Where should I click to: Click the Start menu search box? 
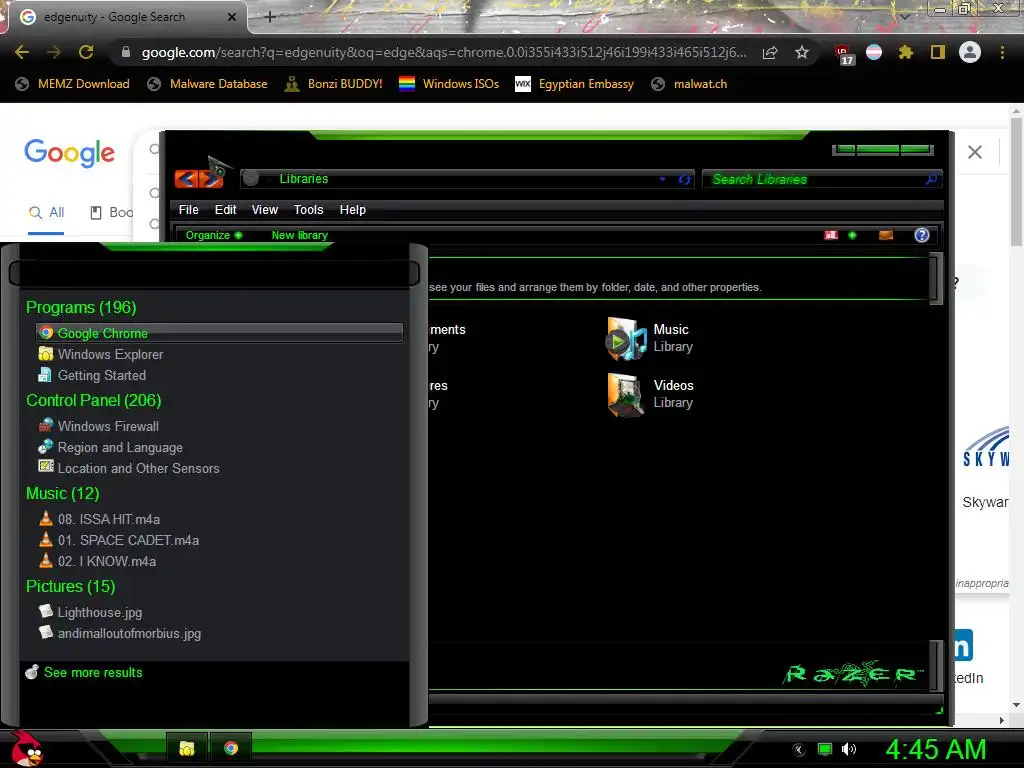click(214, 273)
